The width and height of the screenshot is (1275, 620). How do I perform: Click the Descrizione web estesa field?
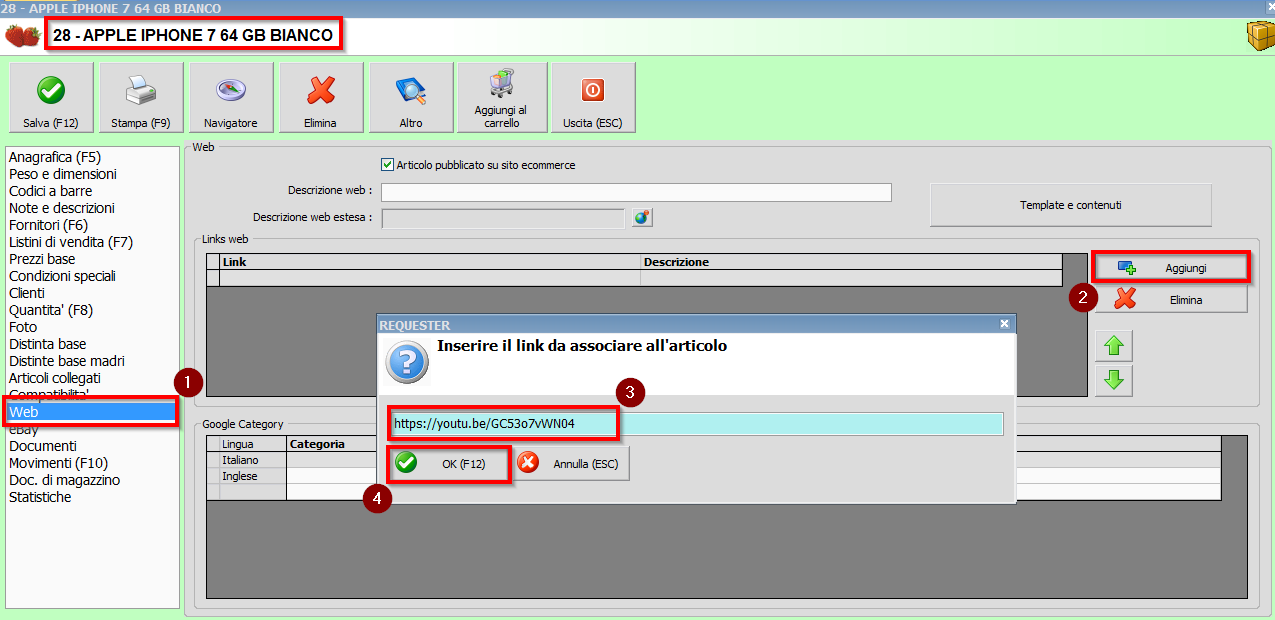[x=503, y=217]
